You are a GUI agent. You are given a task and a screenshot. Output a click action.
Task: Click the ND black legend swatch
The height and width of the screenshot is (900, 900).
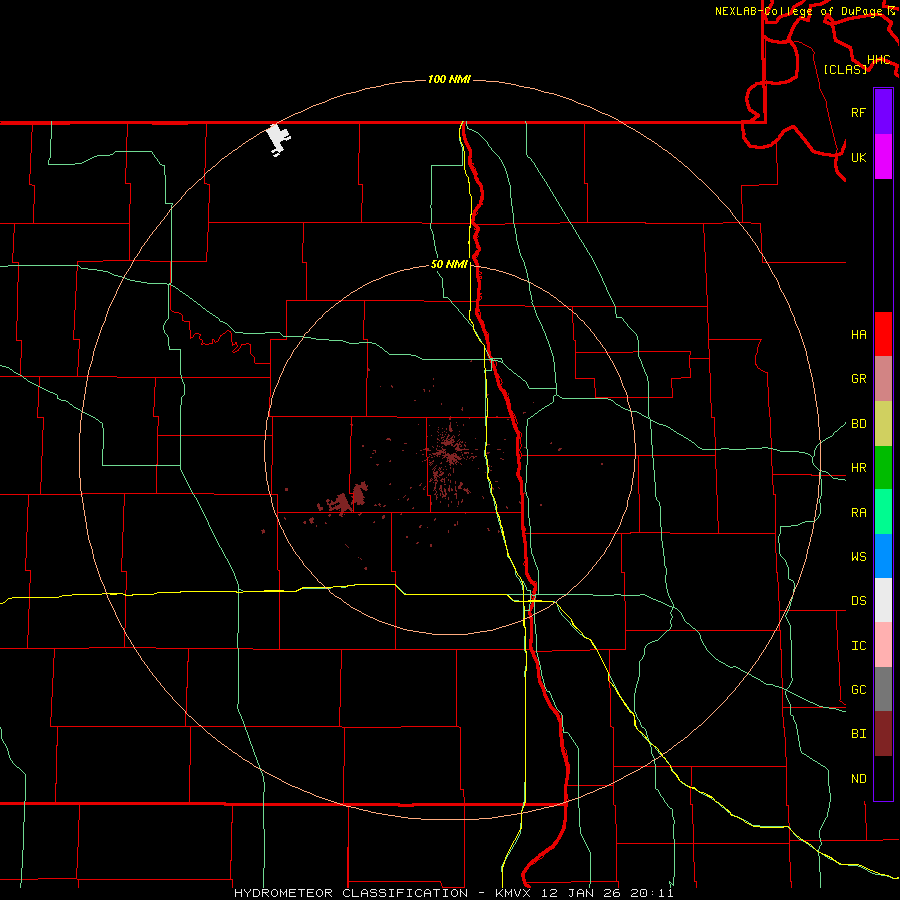[x=883, y=778]
